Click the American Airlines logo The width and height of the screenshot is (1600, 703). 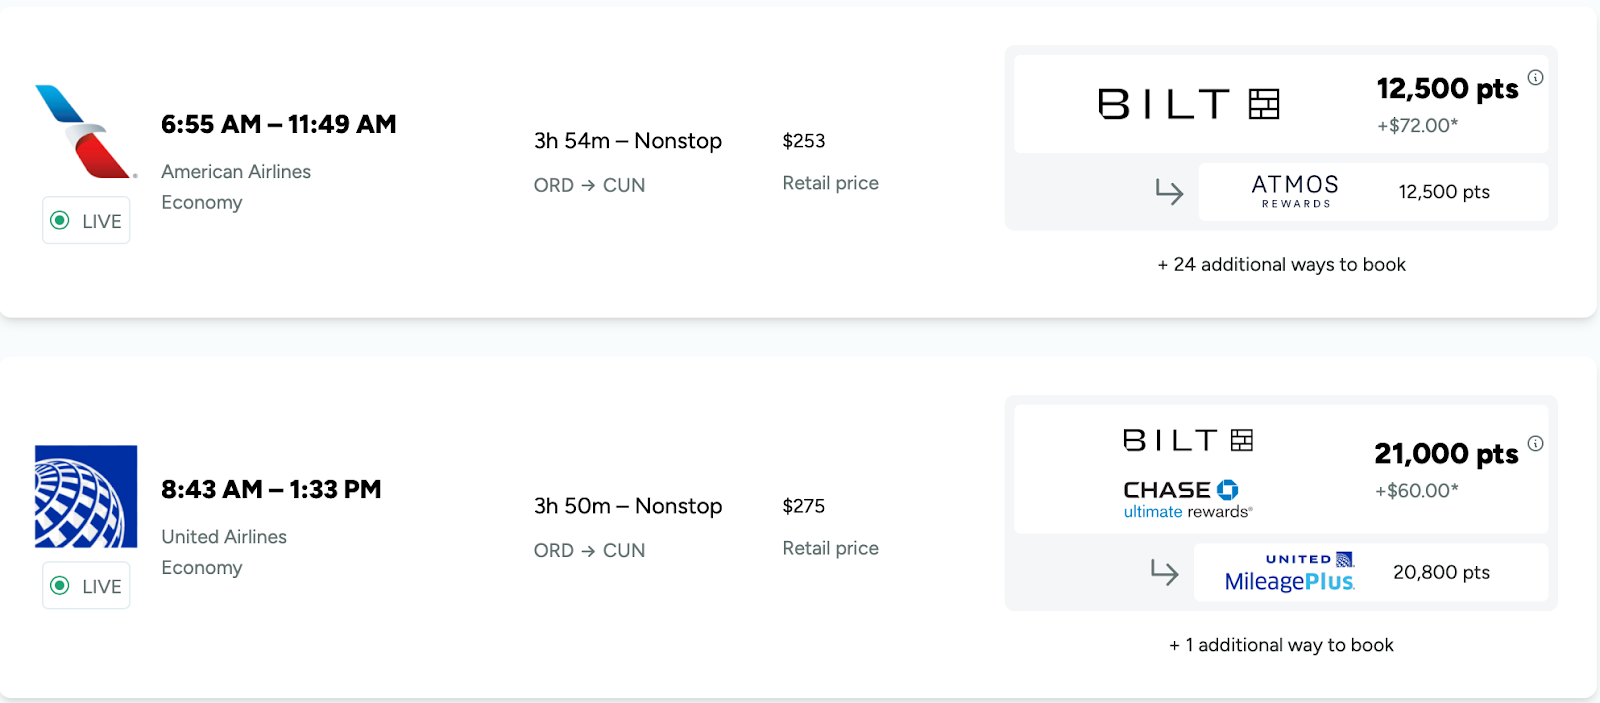85,132
